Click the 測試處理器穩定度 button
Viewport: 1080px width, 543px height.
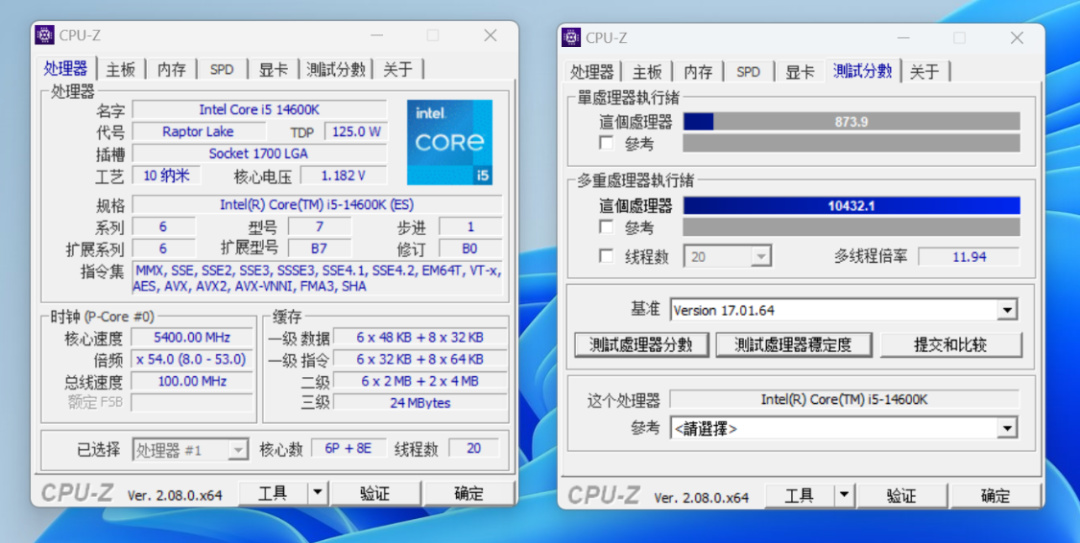point(793,345)
